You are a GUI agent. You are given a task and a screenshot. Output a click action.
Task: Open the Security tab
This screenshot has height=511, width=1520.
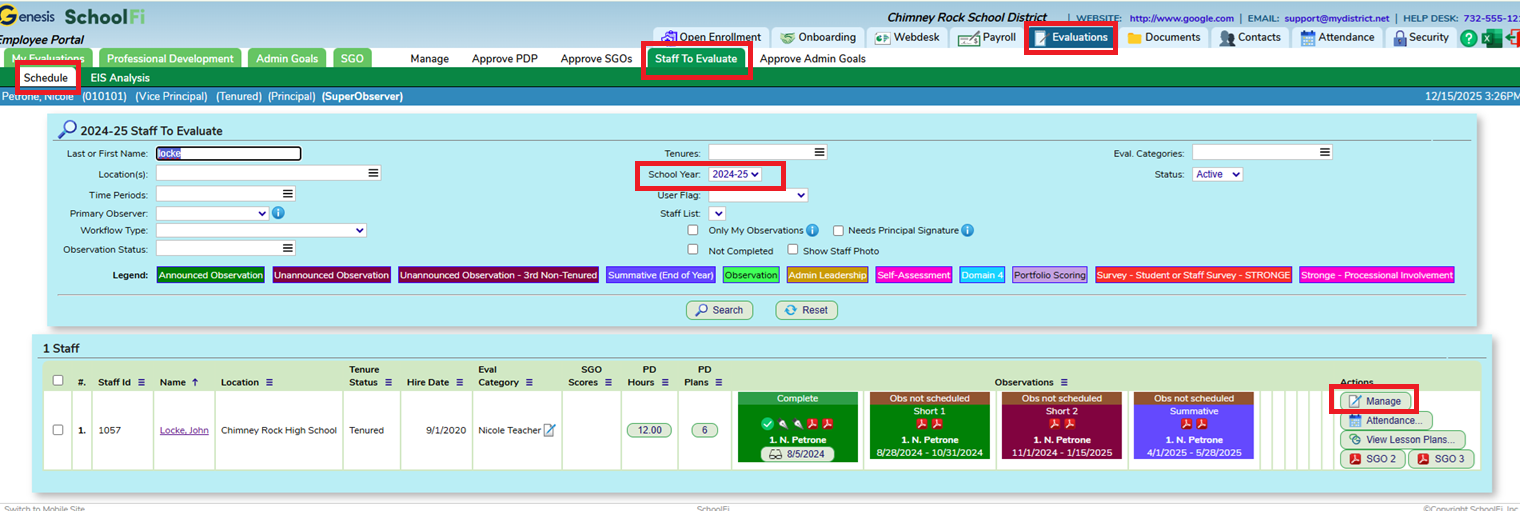[x=1419, y=38]
